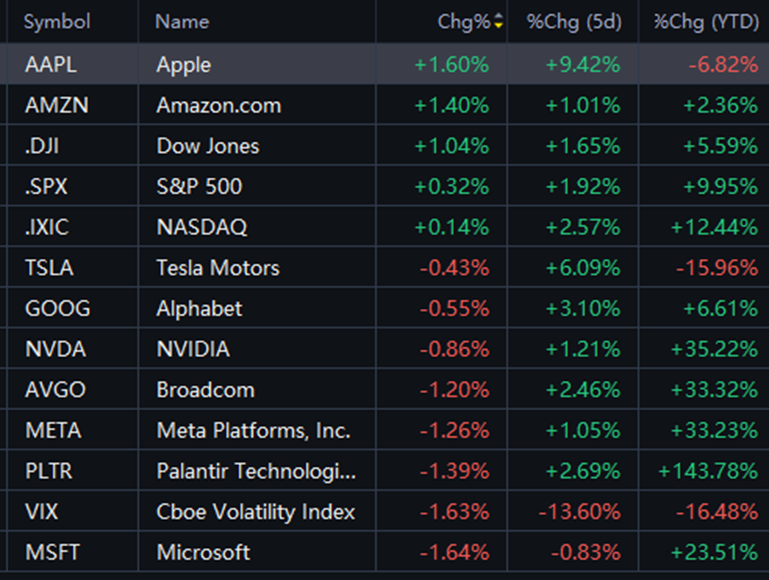Click the %Chg (5d) column header
Viewport: 769px width, 580px height.
pyautogui.click(x=574, y=22)
